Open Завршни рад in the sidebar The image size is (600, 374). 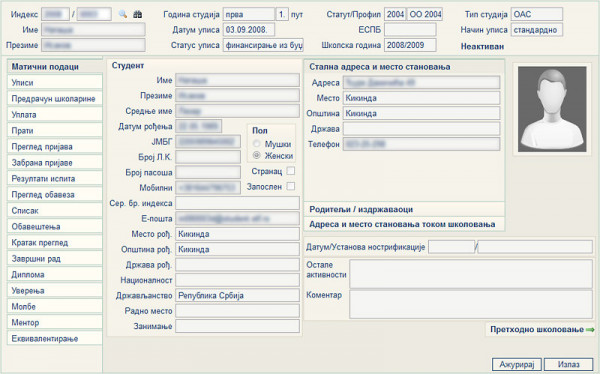pos(55,259)
